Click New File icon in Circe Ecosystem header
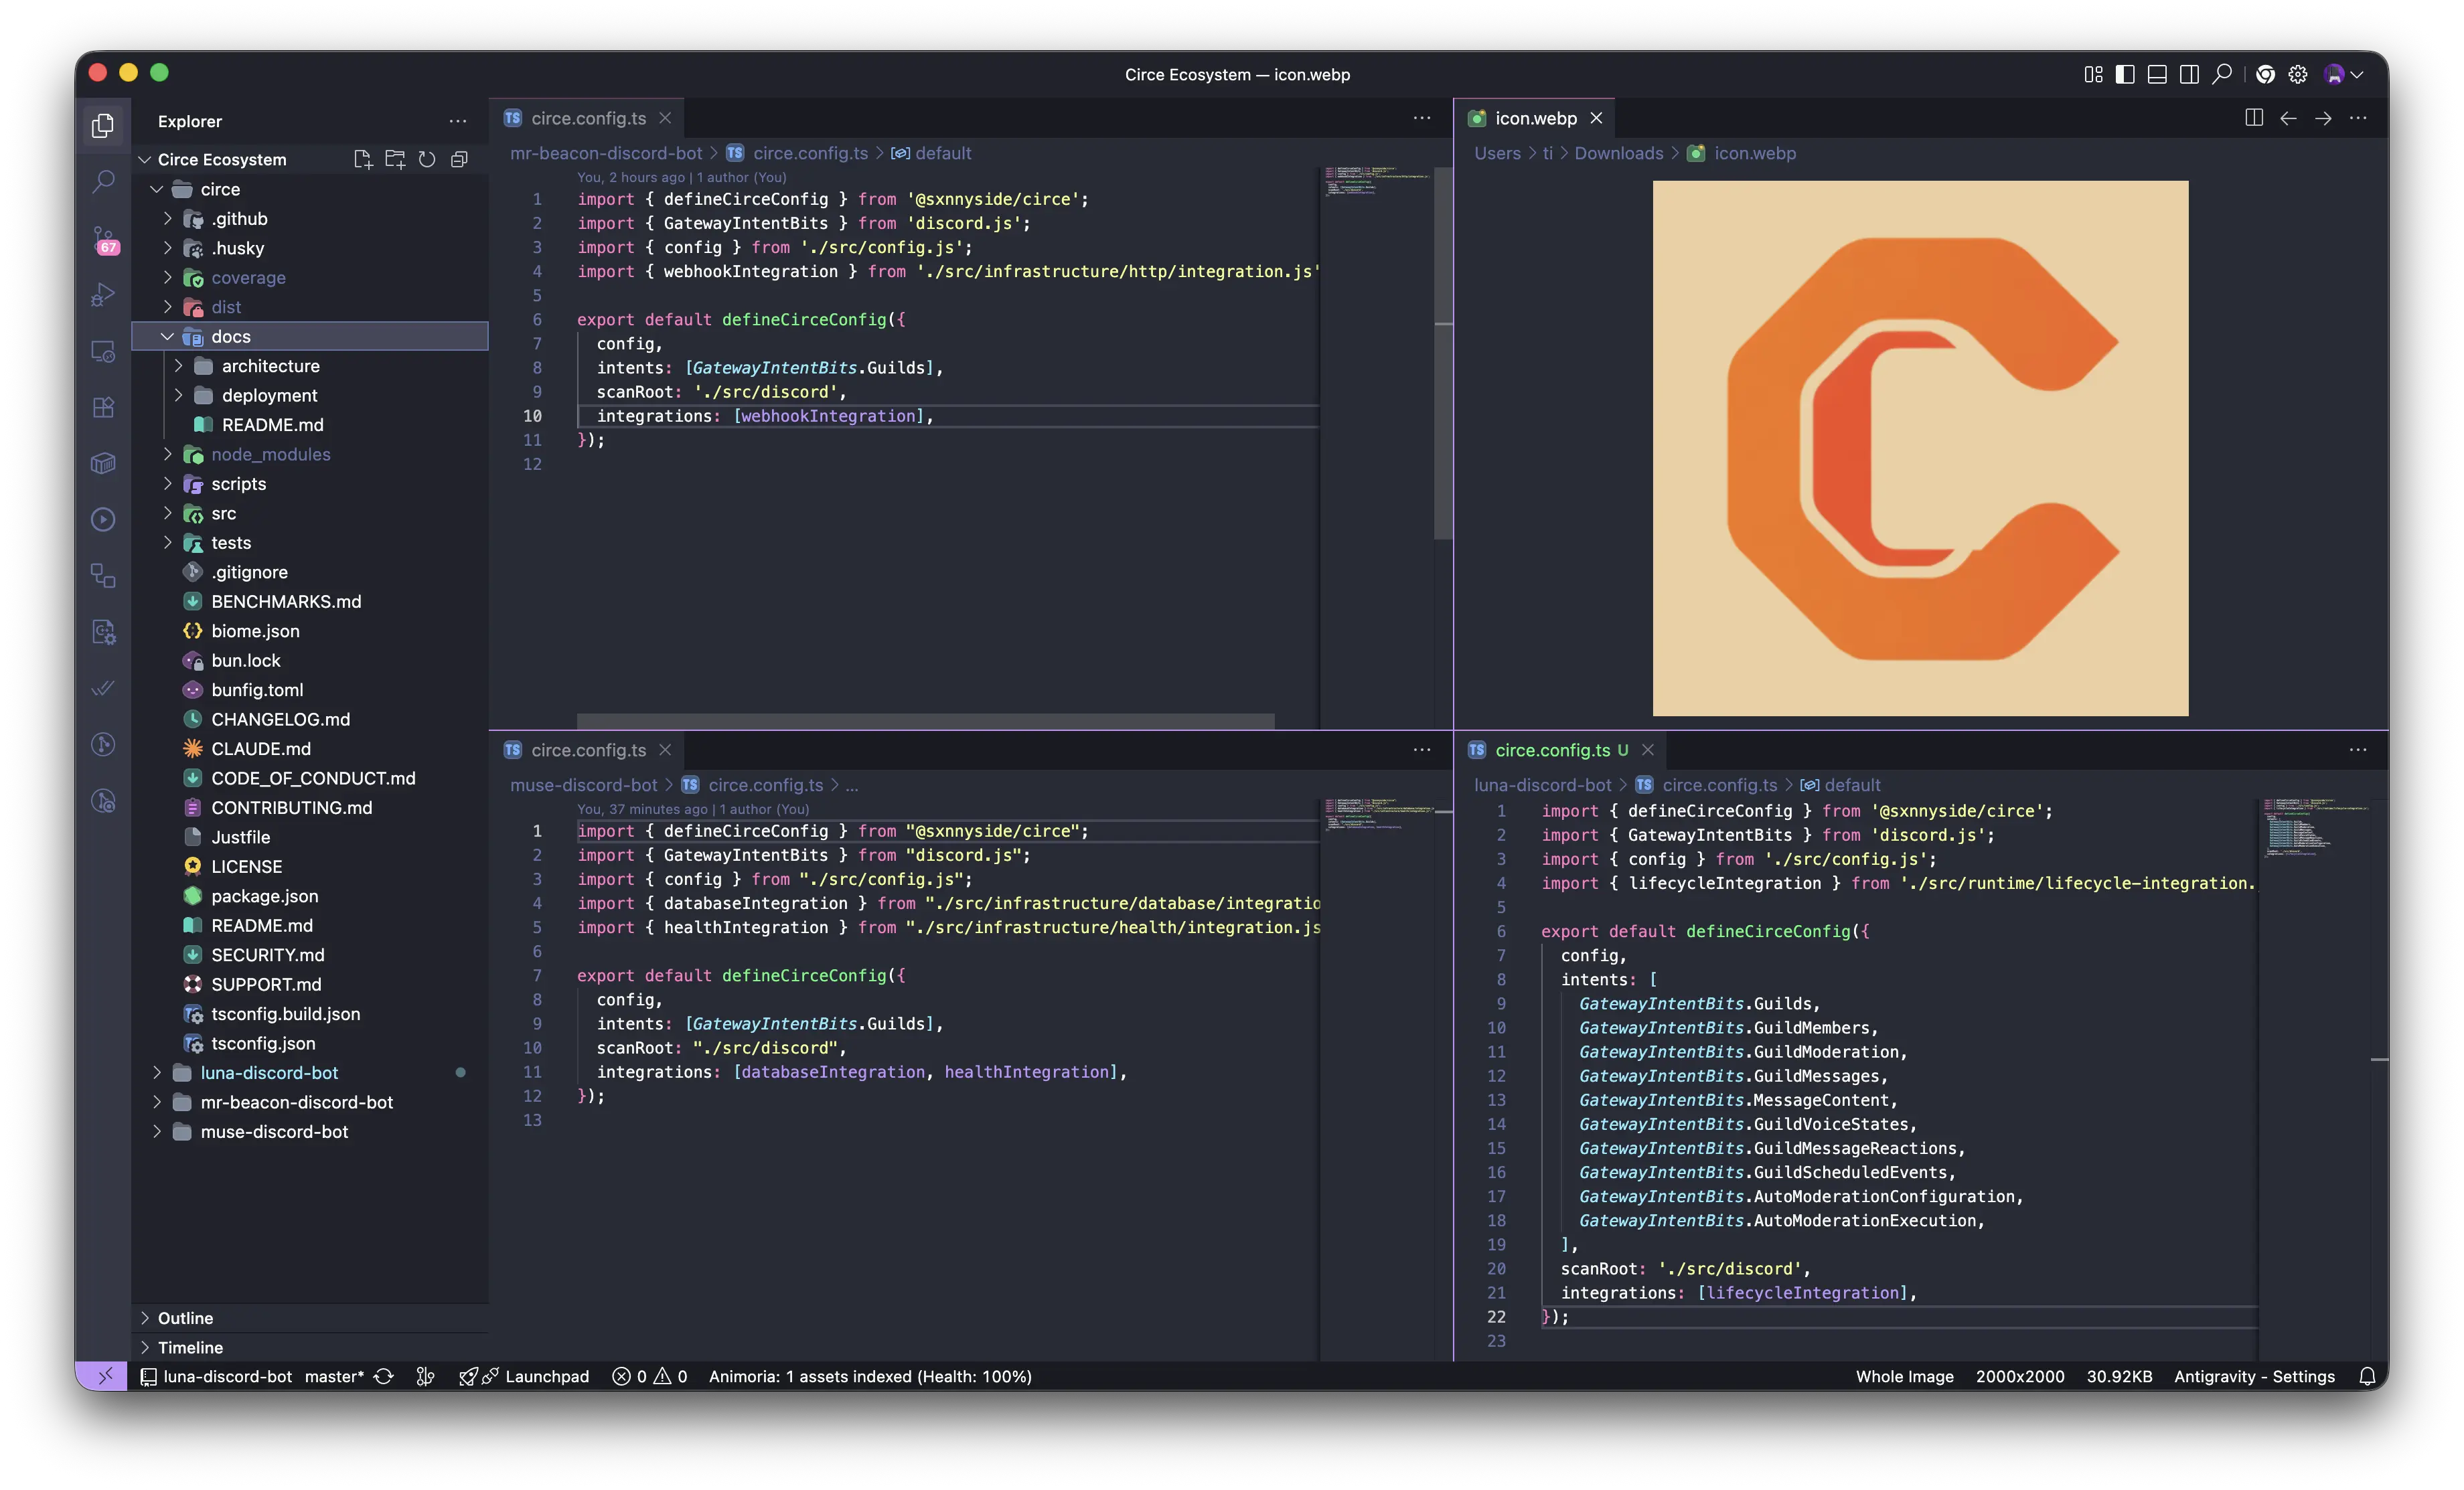 363,159
